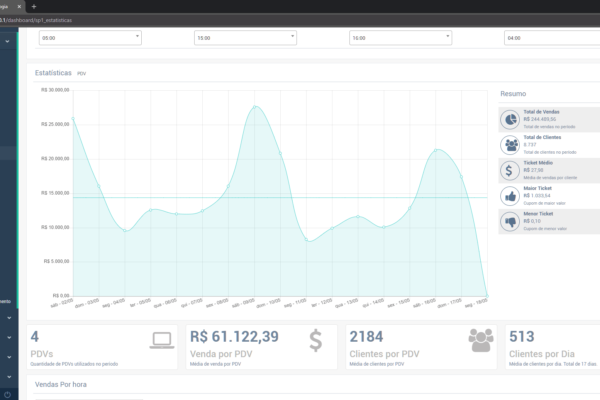This screenshot has height=400, width=600.
Task: Click the people icon in Clientes por PDV card
Action: [481, 340]
